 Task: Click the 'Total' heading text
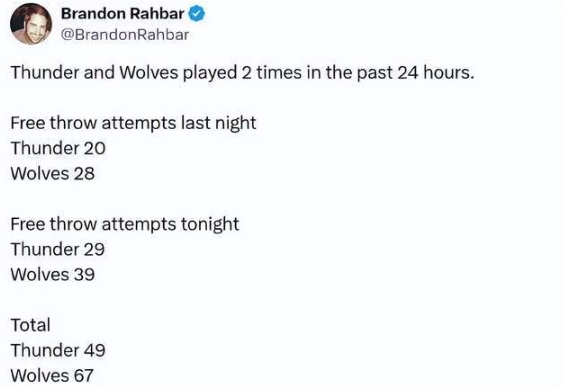point(30,325)
